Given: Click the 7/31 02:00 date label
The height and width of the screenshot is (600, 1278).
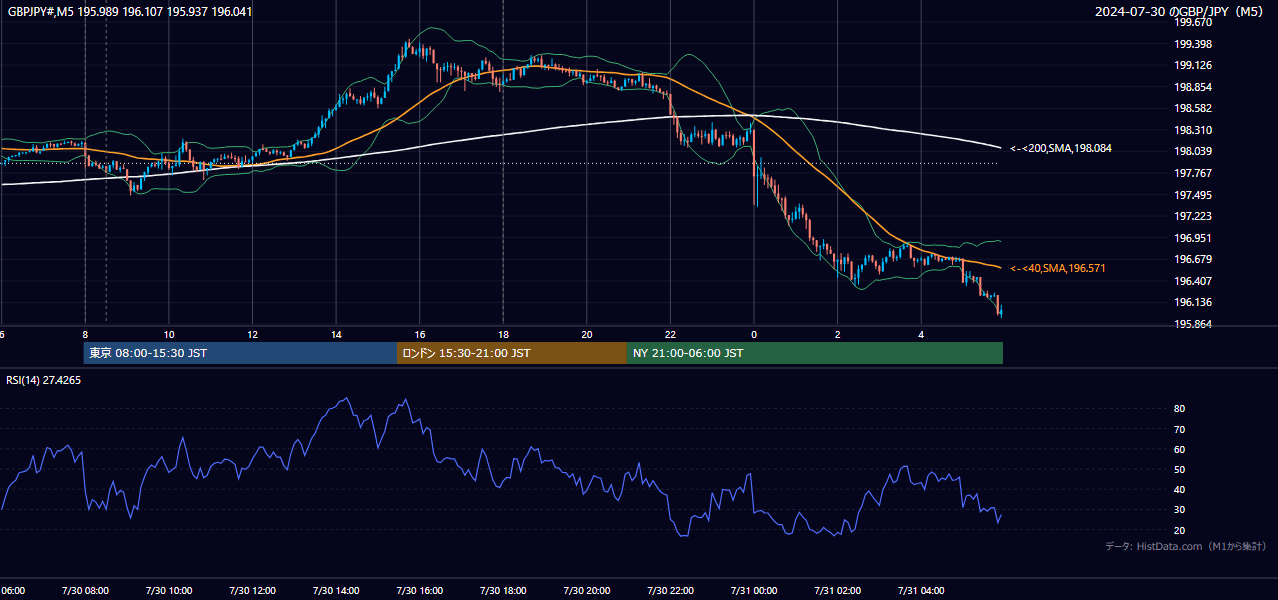Looking at the screenshot, I should pos(838,591).
